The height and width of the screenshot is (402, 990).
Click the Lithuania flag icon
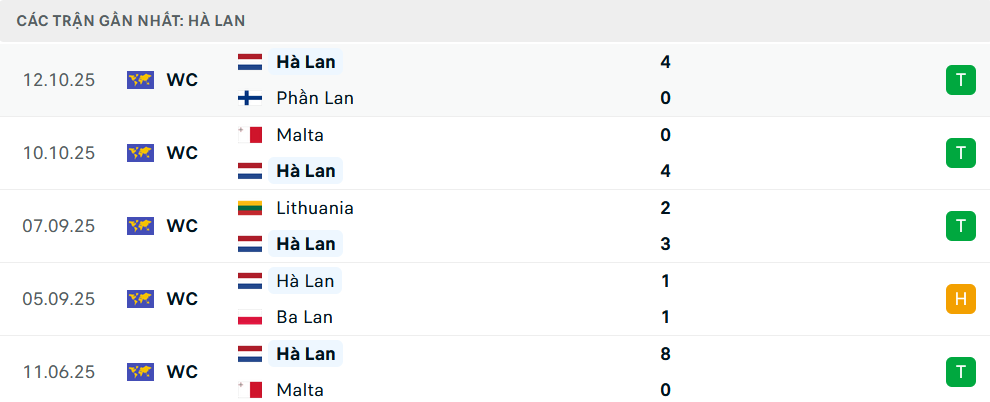(249, 208)
